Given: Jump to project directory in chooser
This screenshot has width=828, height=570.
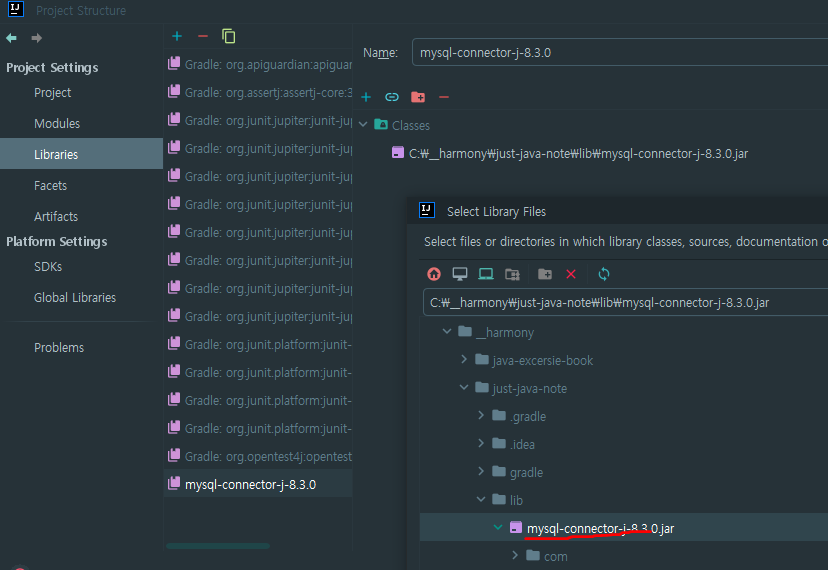Looking at the screenshot, I should pos(486,274).
